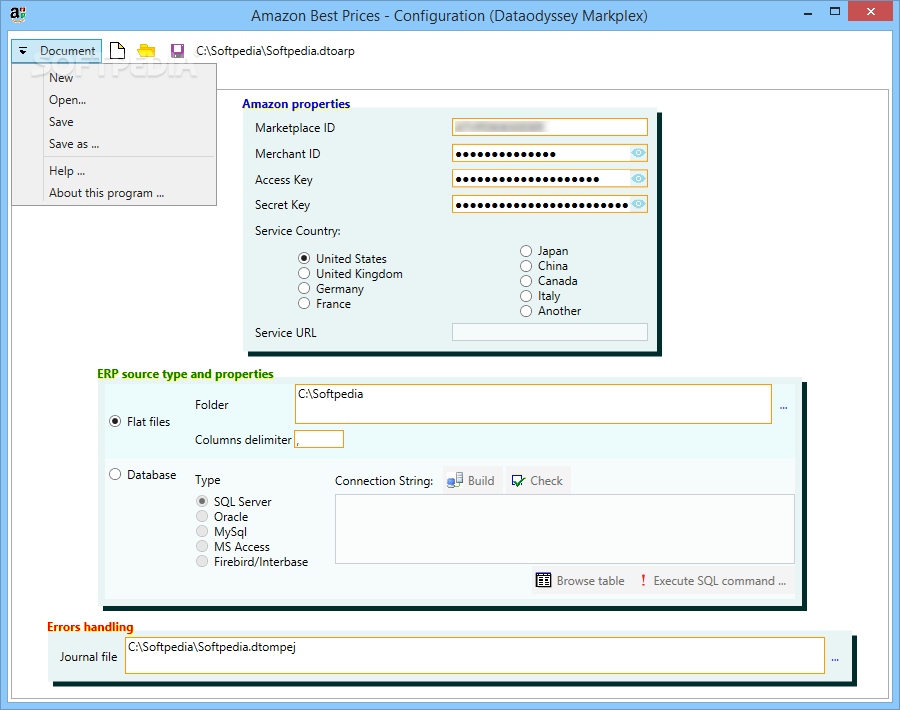Reveal the Access Key with the eye icon

(x=638, y=179)
